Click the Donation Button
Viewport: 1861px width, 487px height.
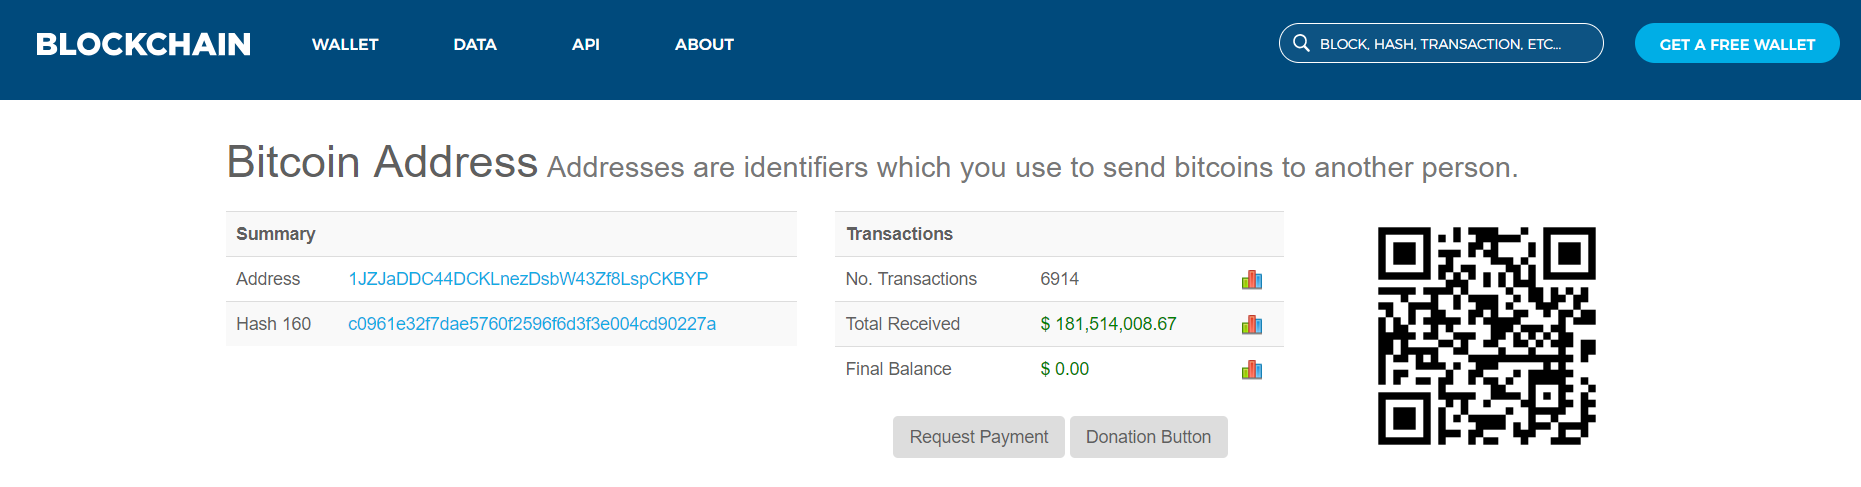coord(1148,437)
